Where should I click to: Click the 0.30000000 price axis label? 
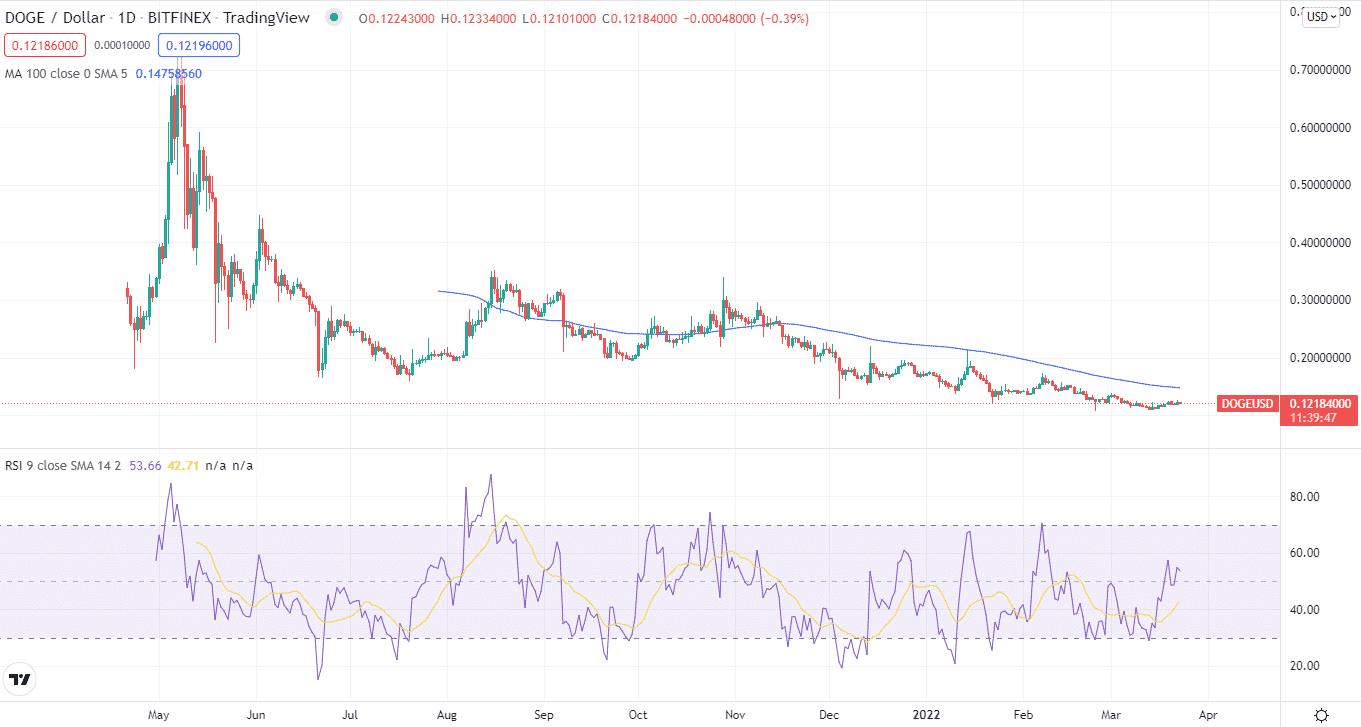(1321, 300)
